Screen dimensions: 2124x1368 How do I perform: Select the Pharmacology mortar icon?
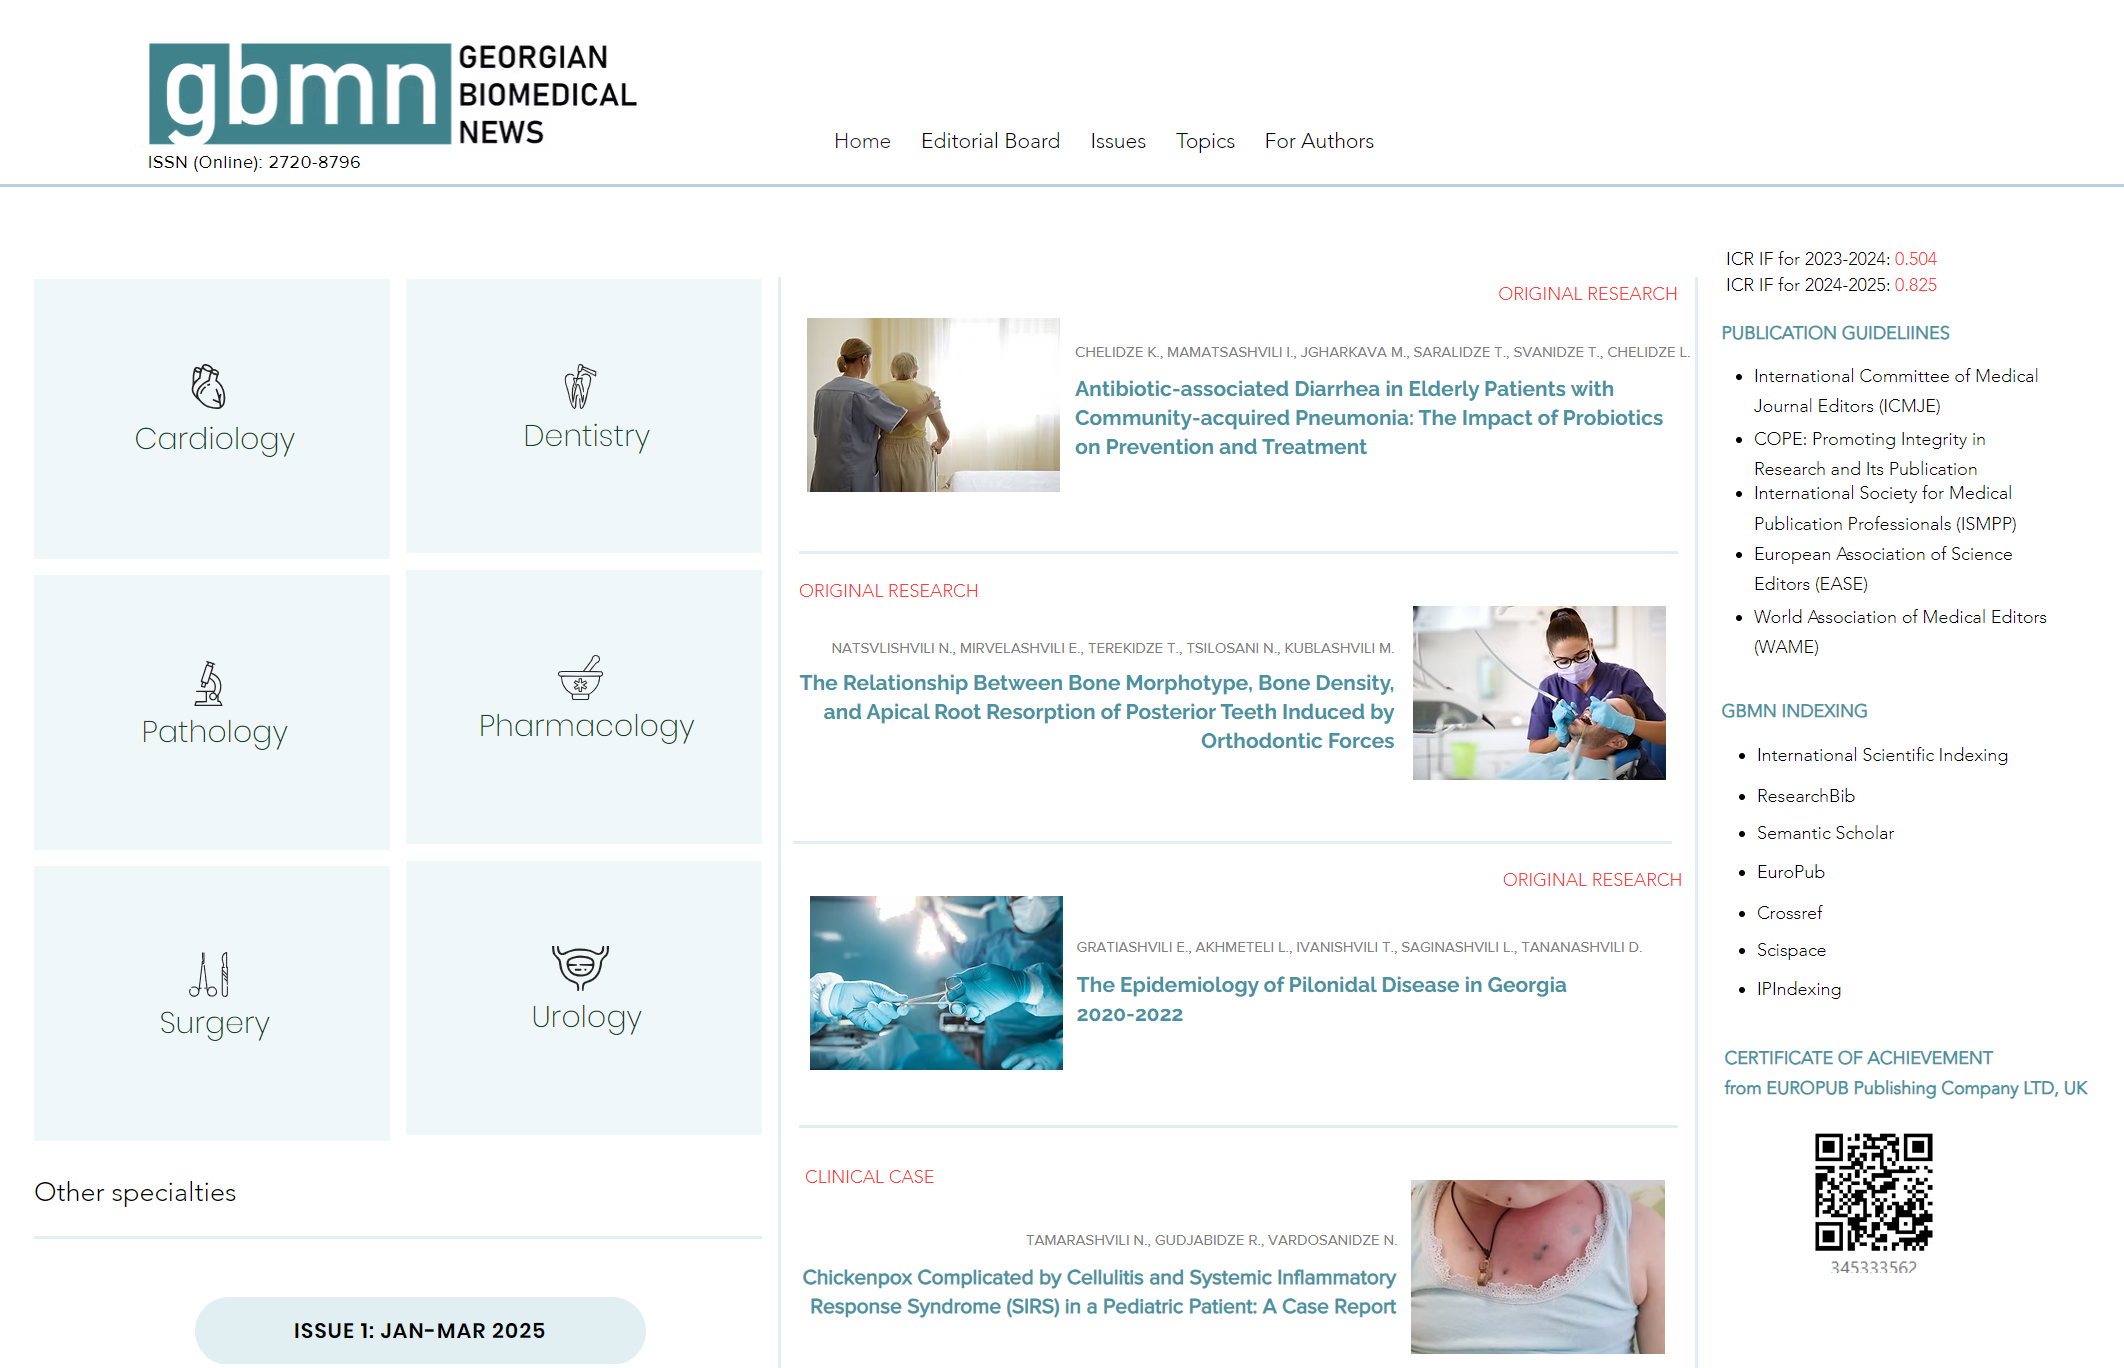pos(580,678)
